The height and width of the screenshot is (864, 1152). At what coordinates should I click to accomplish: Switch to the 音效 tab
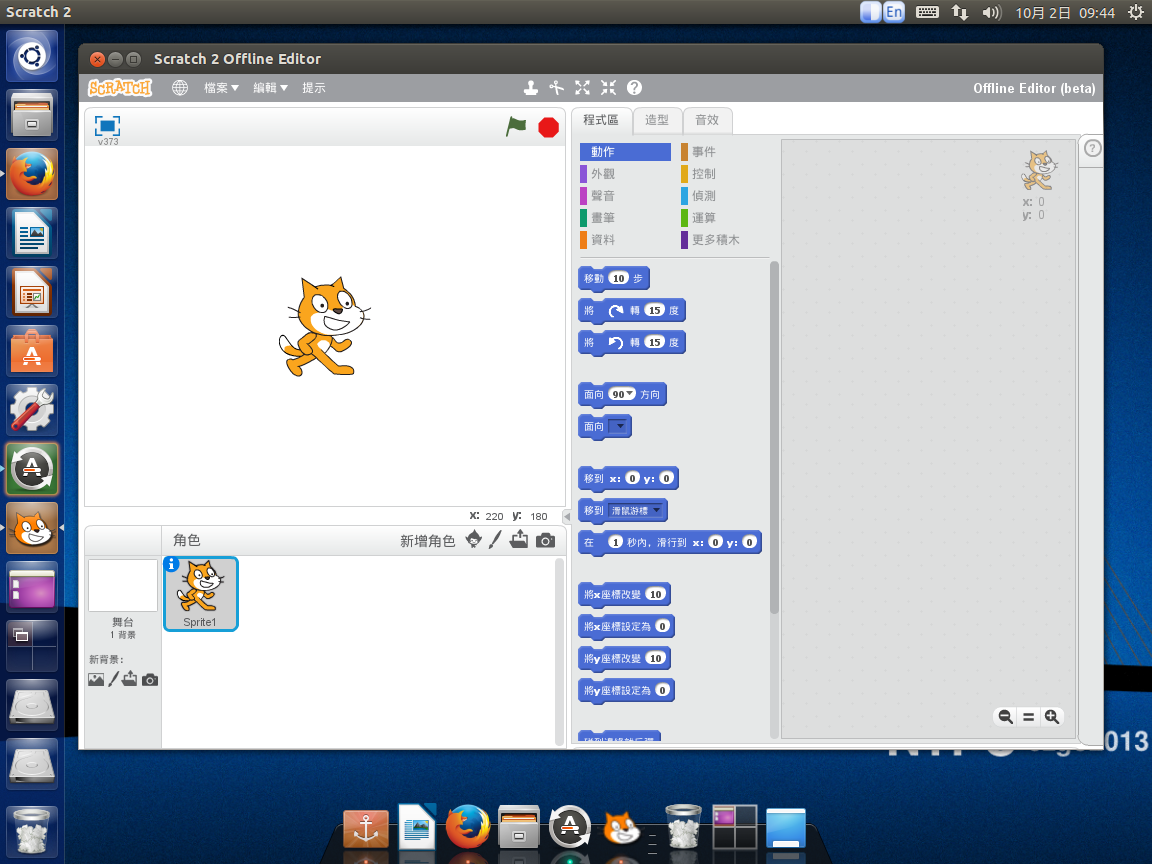(708, 120)
